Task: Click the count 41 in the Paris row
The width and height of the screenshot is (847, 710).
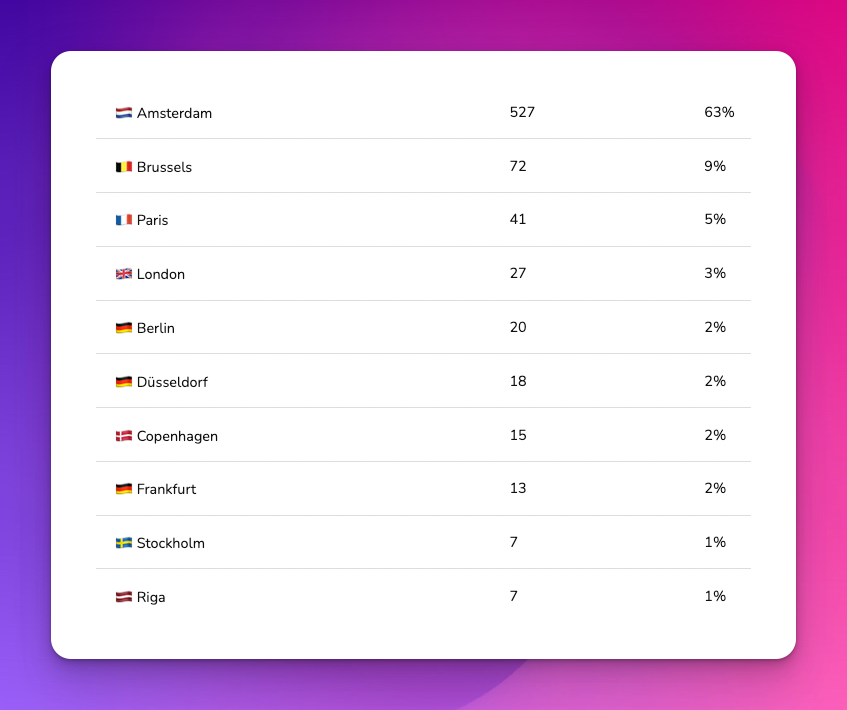Action: (x=518, y=219)
